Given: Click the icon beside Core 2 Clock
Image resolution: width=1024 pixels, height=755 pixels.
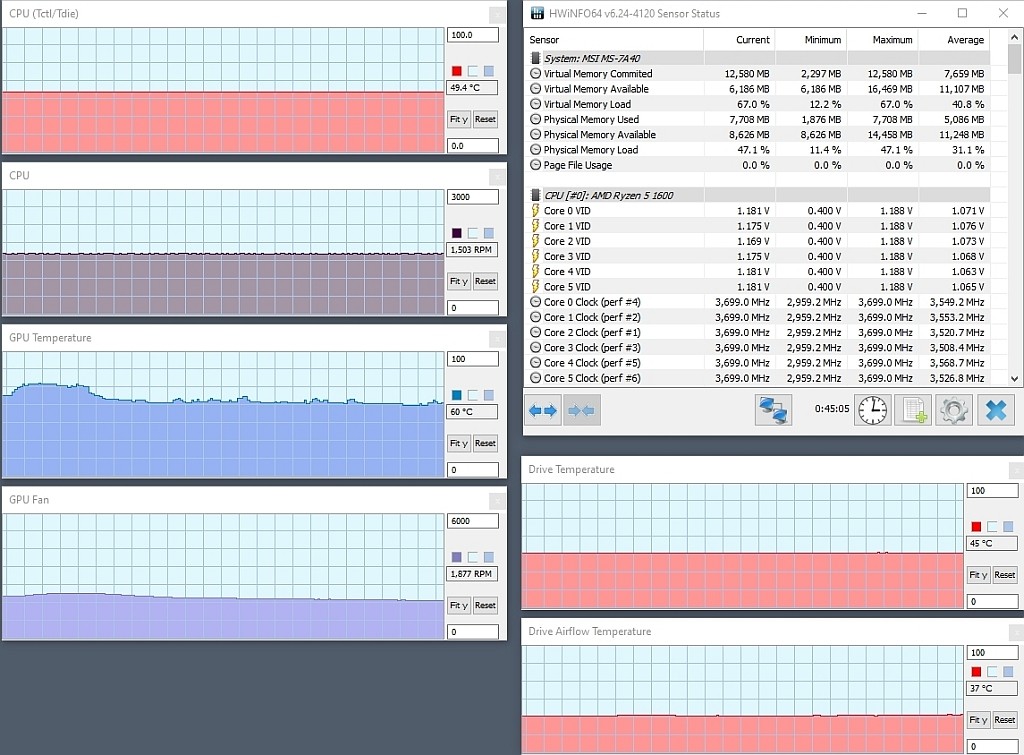Looking at the screenshot, I should tap(536, 332).
